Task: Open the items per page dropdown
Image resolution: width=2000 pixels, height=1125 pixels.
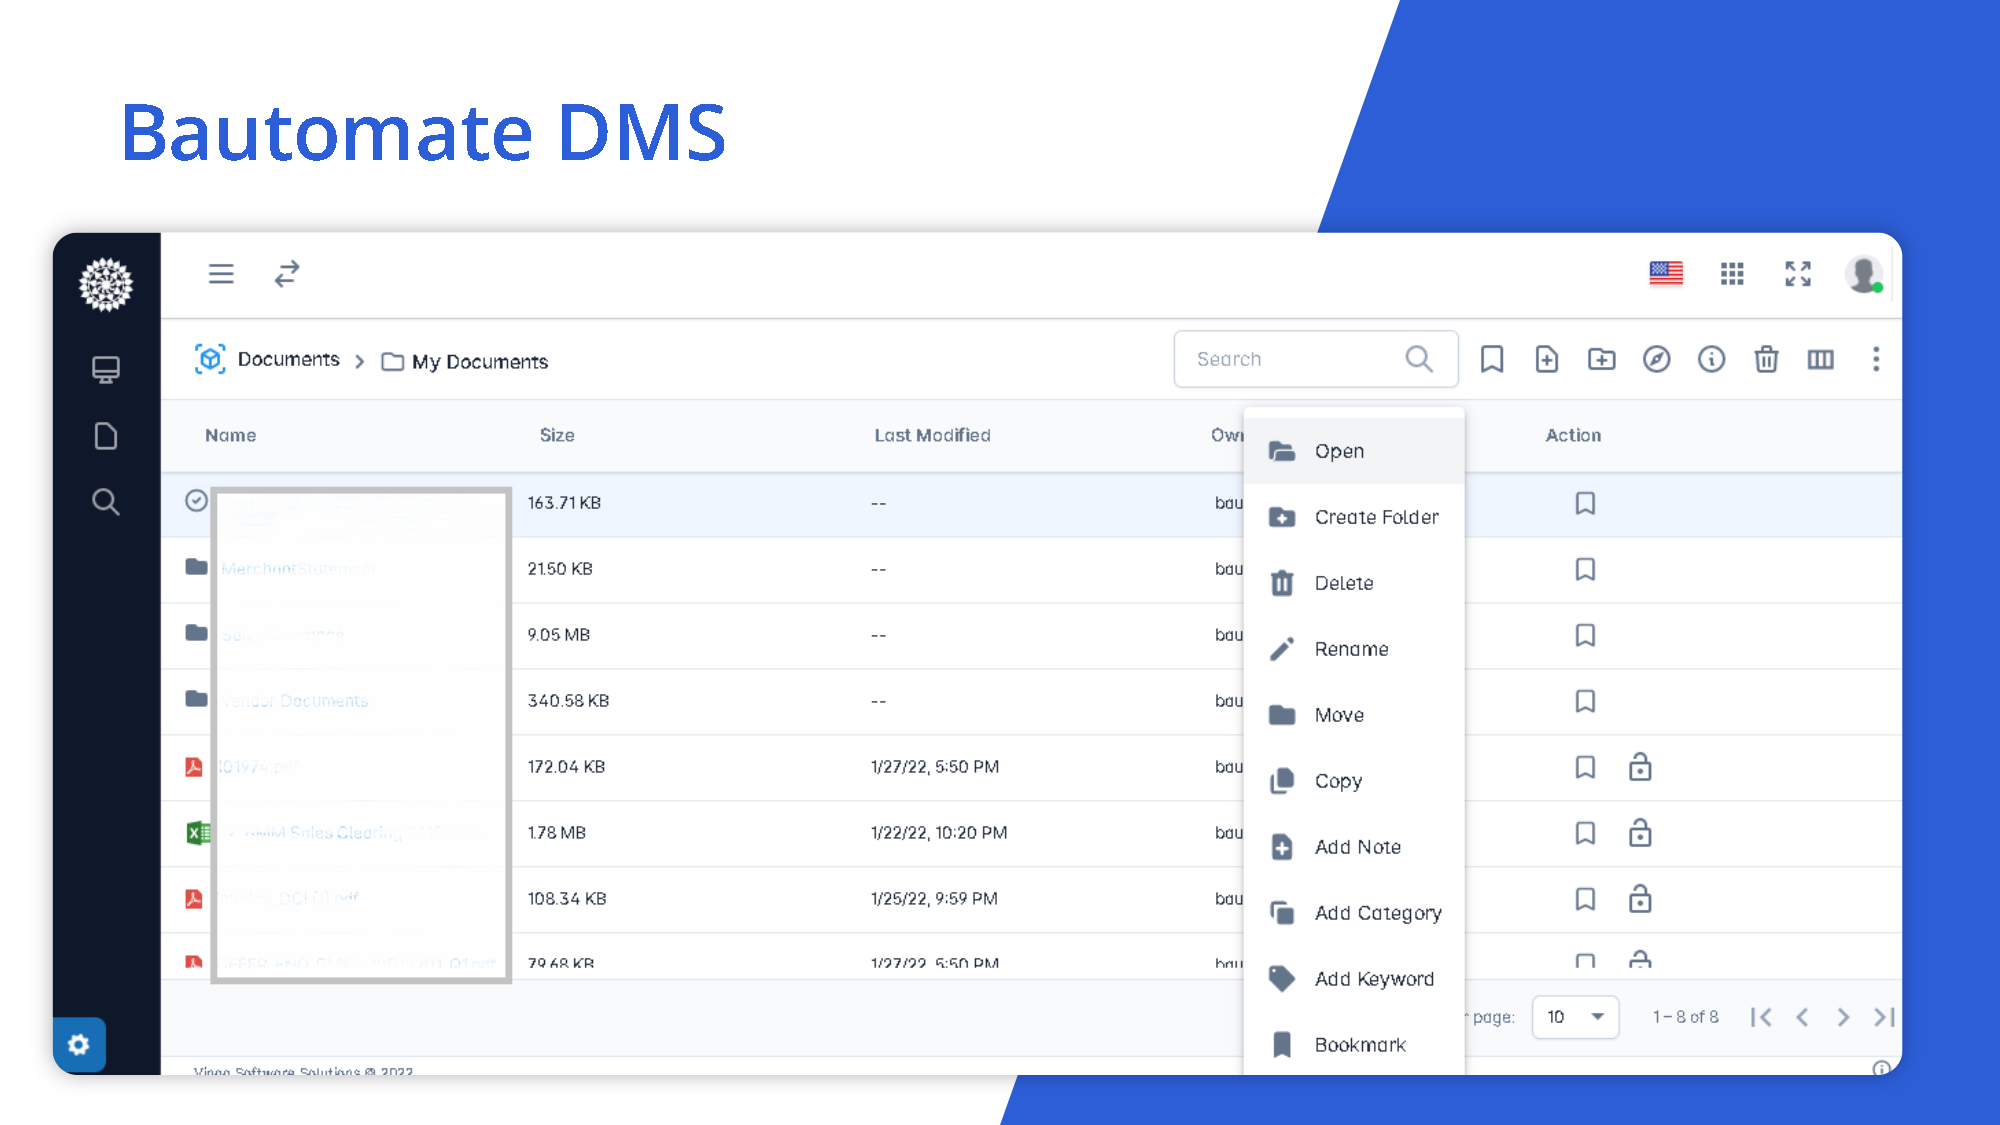Action: point(1575,1017)
